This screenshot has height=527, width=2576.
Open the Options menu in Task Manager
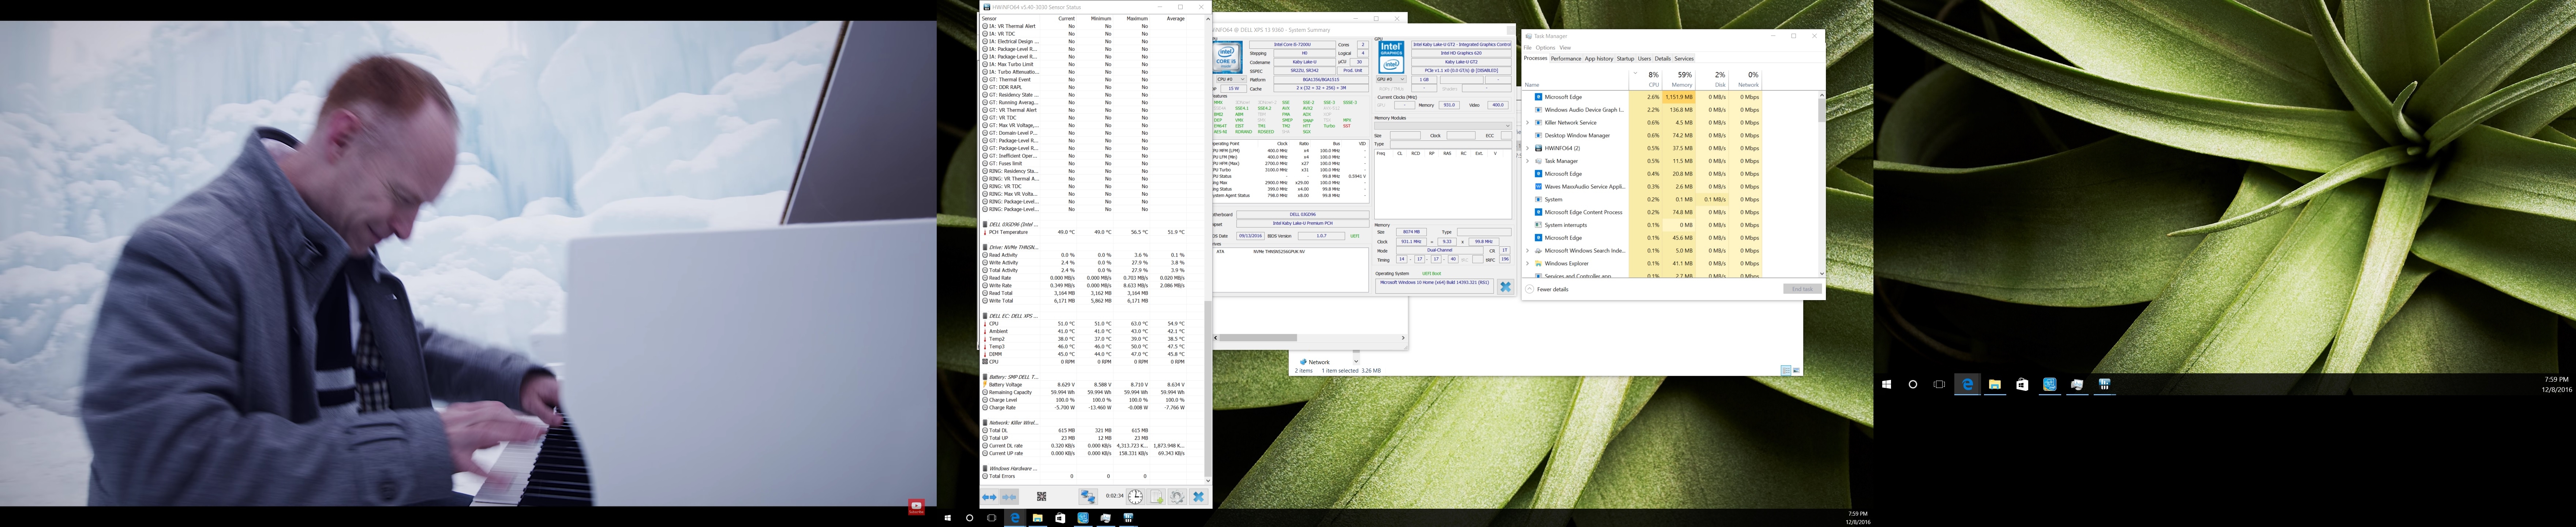[x=1545, y=48]
